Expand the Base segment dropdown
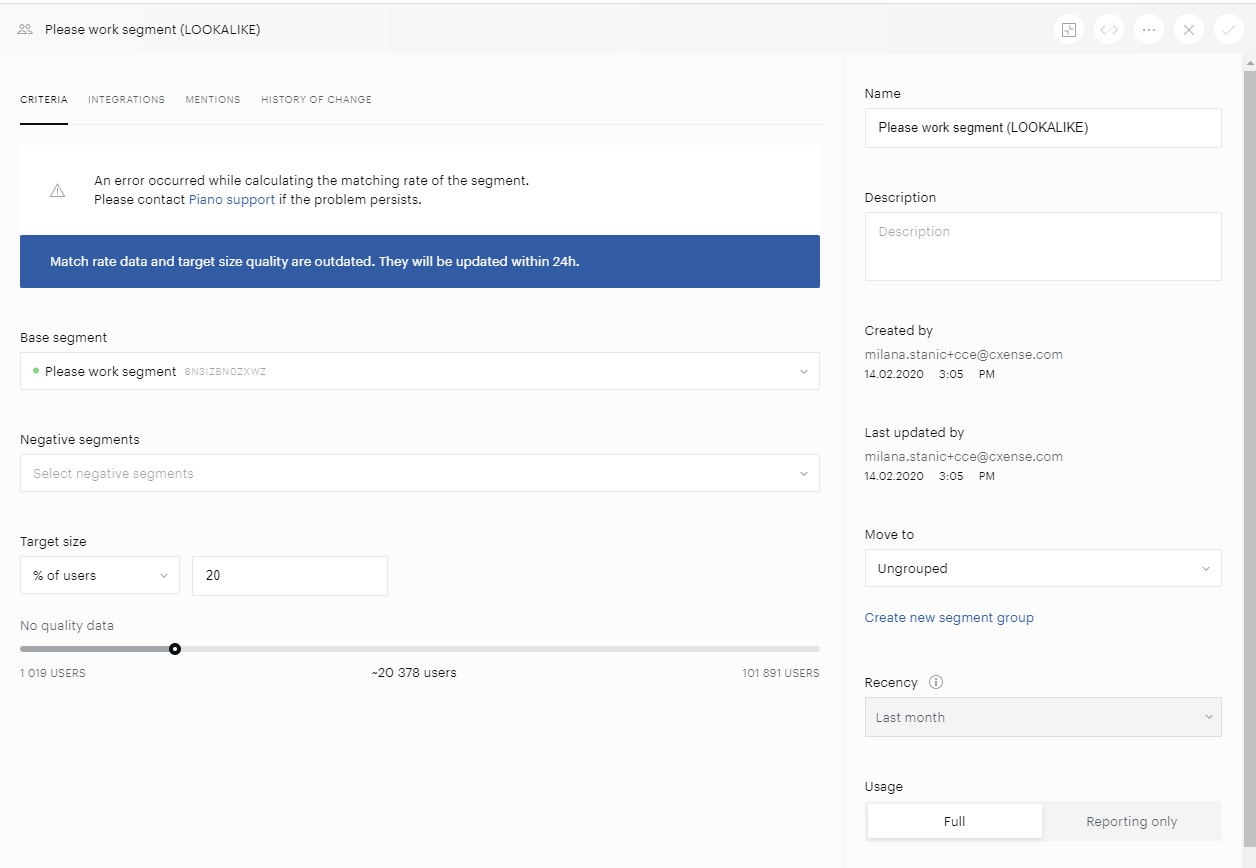 (x=420, y=371)
